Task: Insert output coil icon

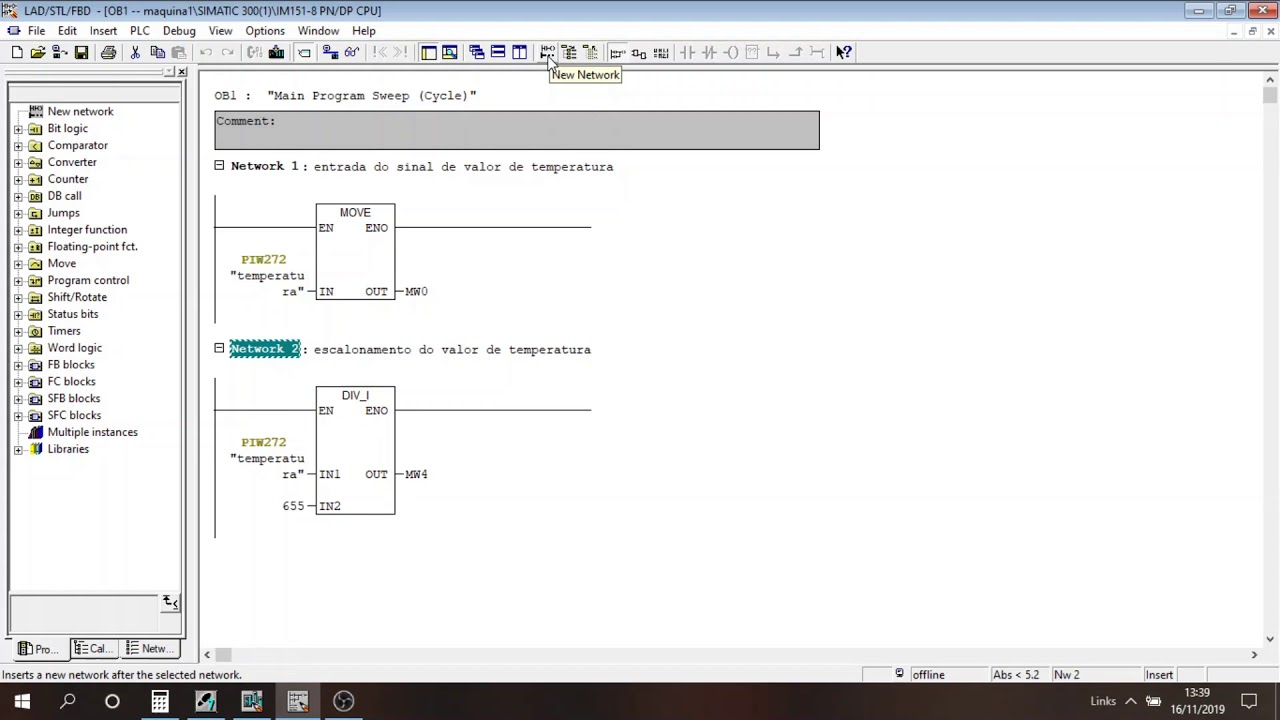Action: pyautogui.click(x=731, y=52)
